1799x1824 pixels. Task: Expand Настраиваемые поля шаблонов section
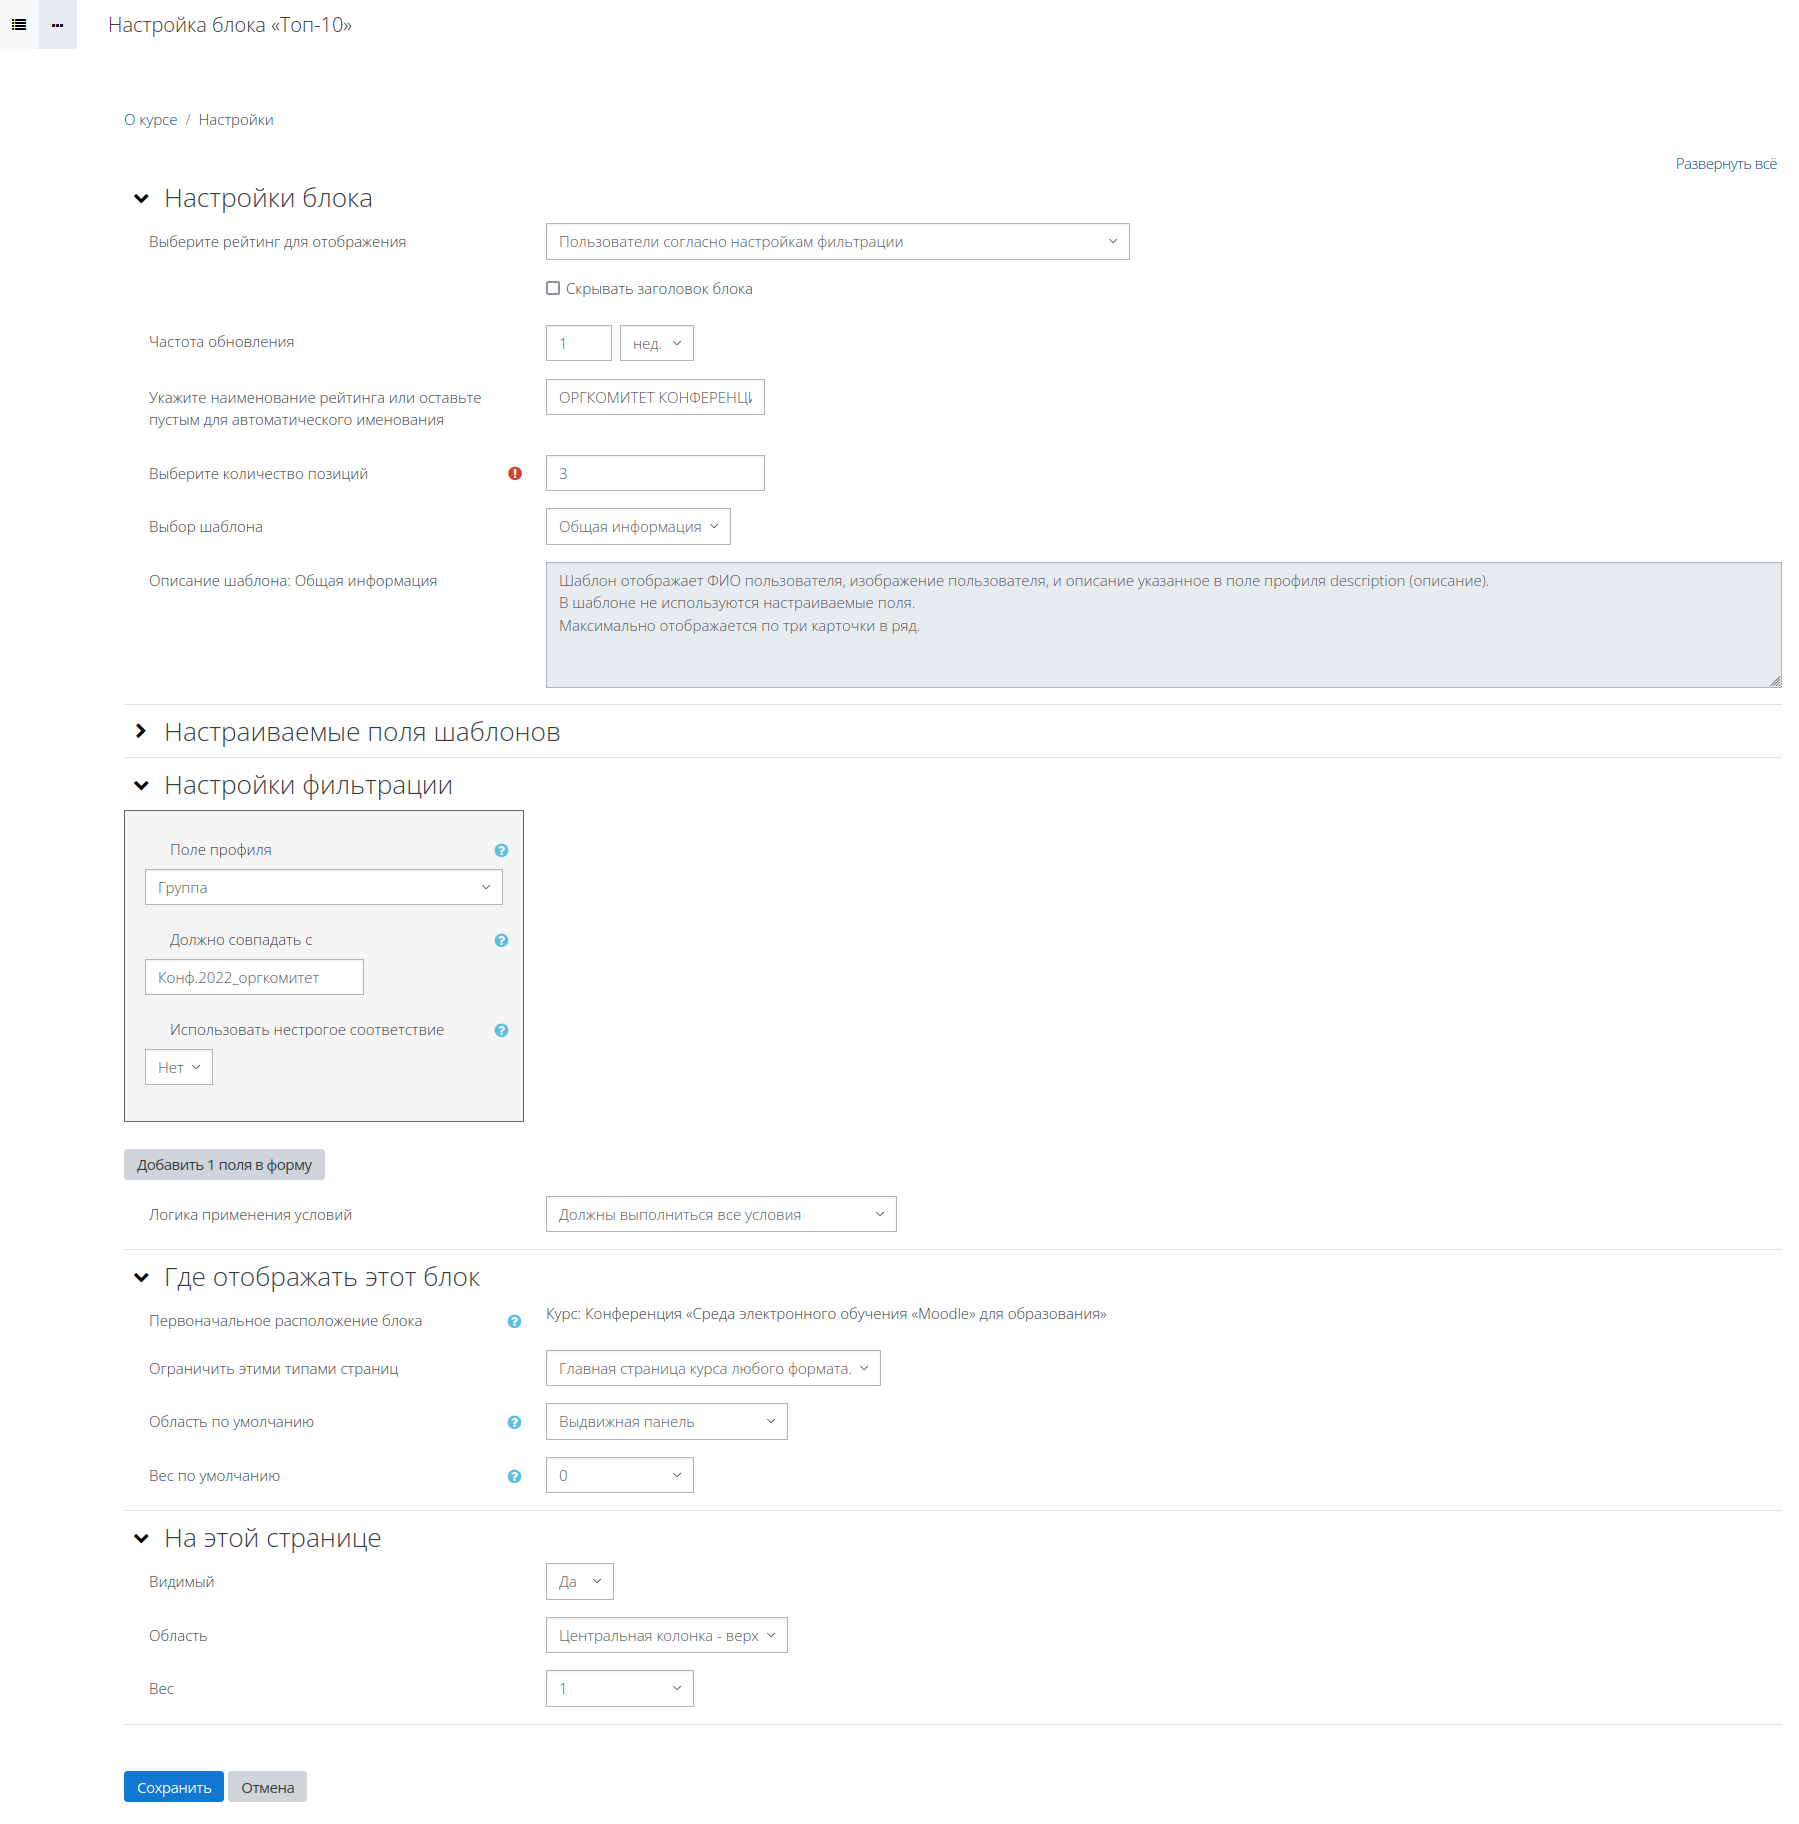(141, 732)
